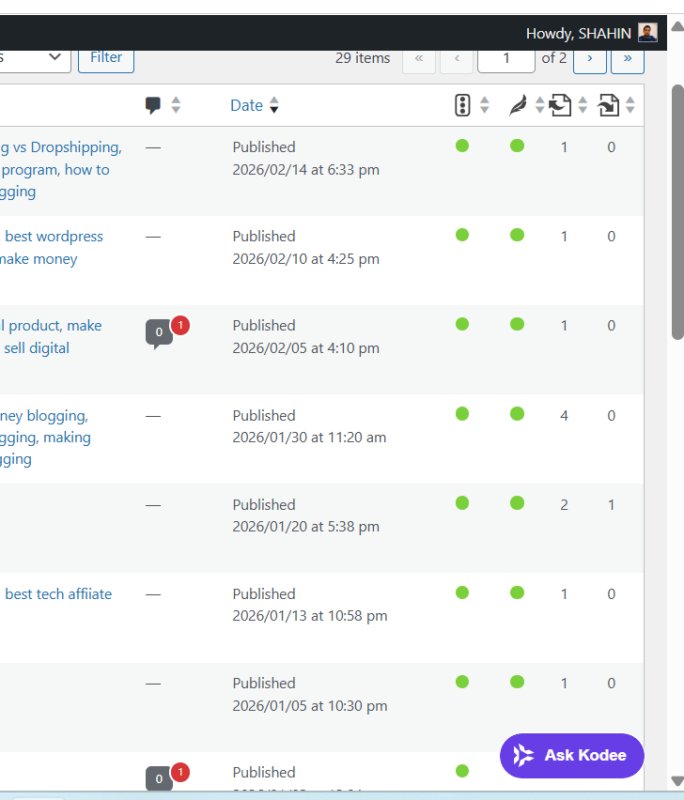Jump to last page of posts
The image size is (684, 800).
point(627,58)
